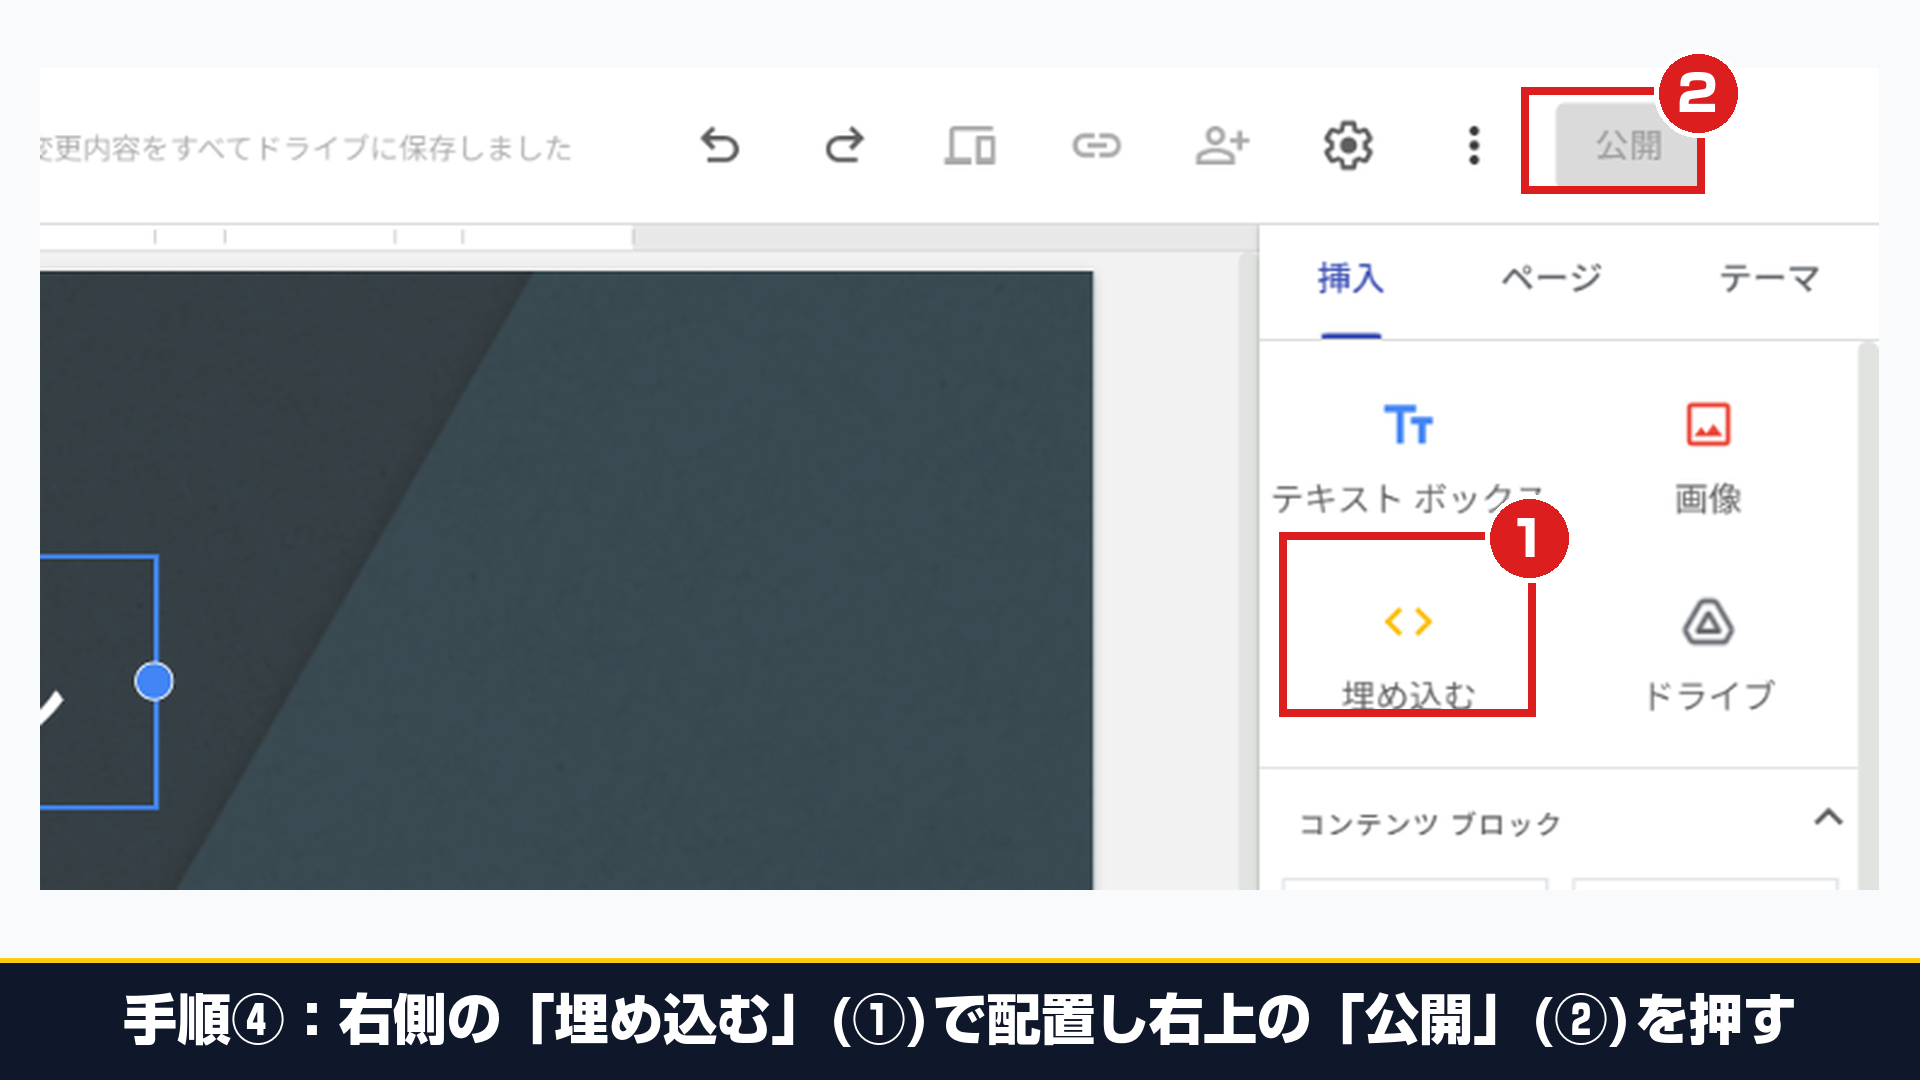The height and width of the screenshot is (1080, 1920).
Task: Undo the last change
Action: click(x=719, y=146)
